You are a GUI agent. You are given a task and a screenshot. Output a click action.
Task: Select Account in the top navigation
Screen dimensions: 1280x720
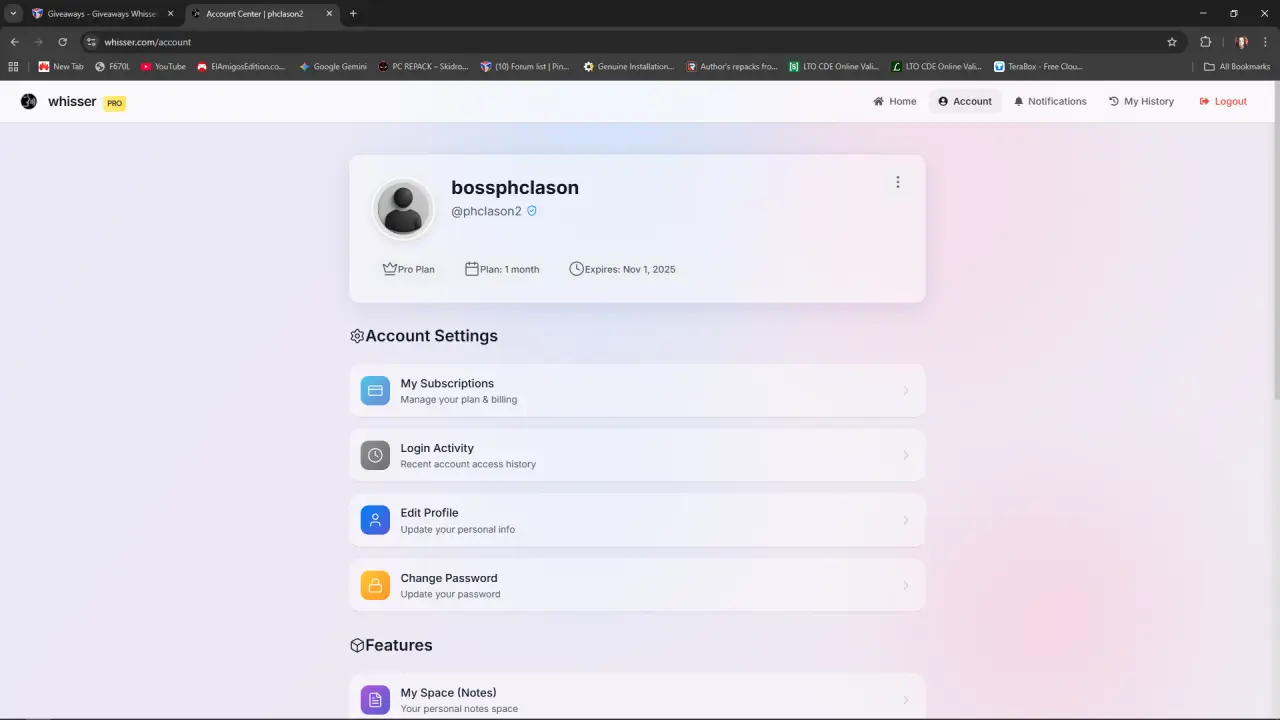[x=965, y=101]
